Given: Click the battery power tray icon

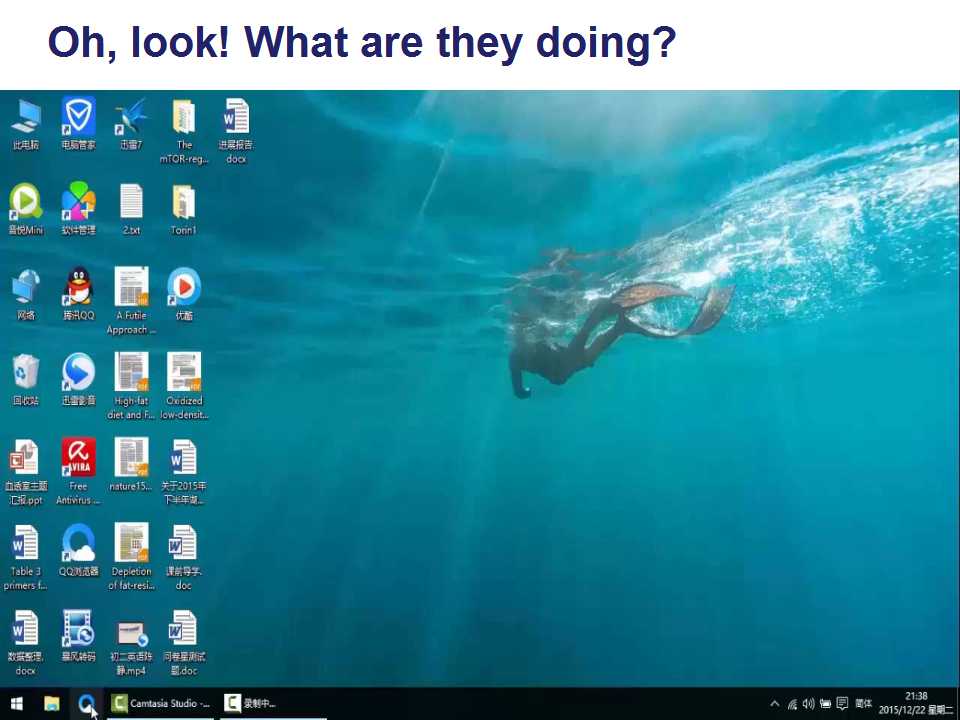Looking at the screenshot, I should pyautogui.click(x=825, y=704).
